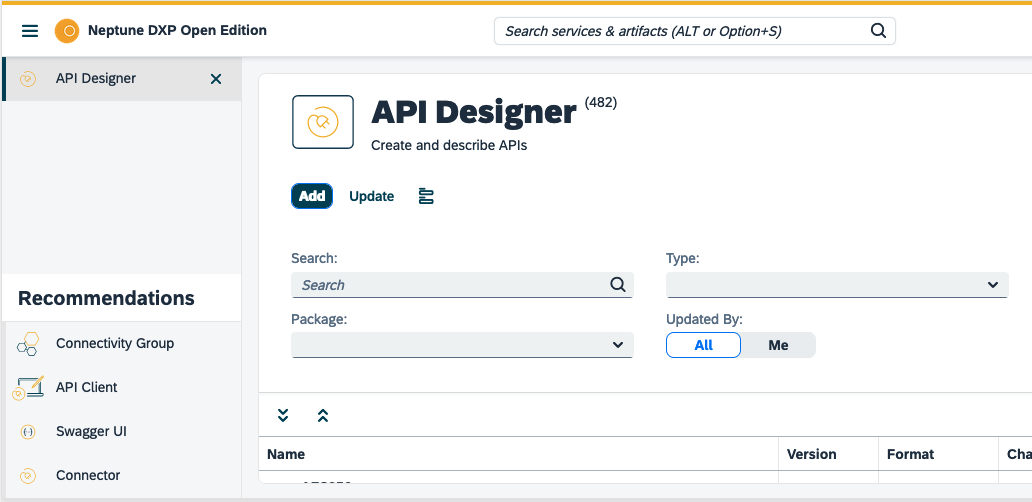This screenshot has width=1032, height=502.
Task: Close the API Designer sidebar tab
Action: click(215, 79)
